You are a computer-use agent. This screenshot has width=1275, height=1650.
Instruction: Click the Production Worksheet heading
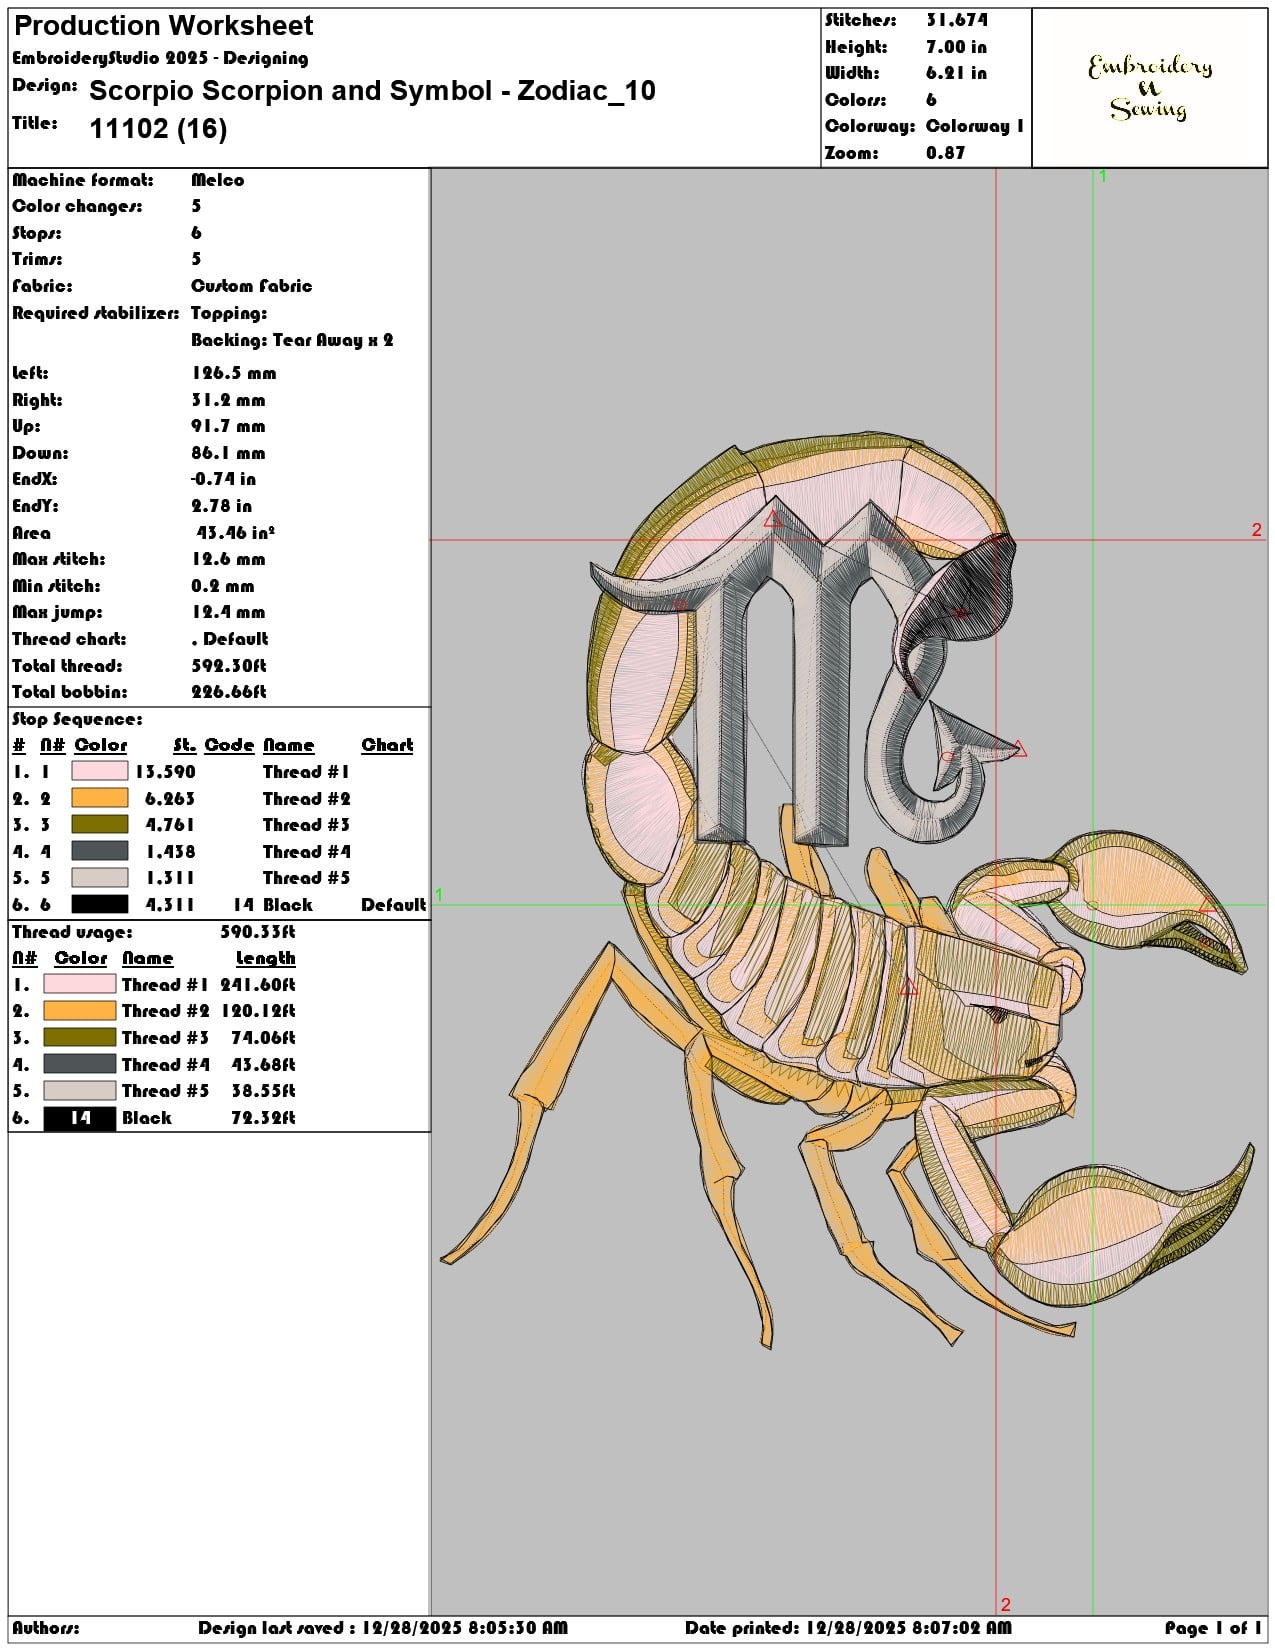pyautogui.click(x=164, y=26)
